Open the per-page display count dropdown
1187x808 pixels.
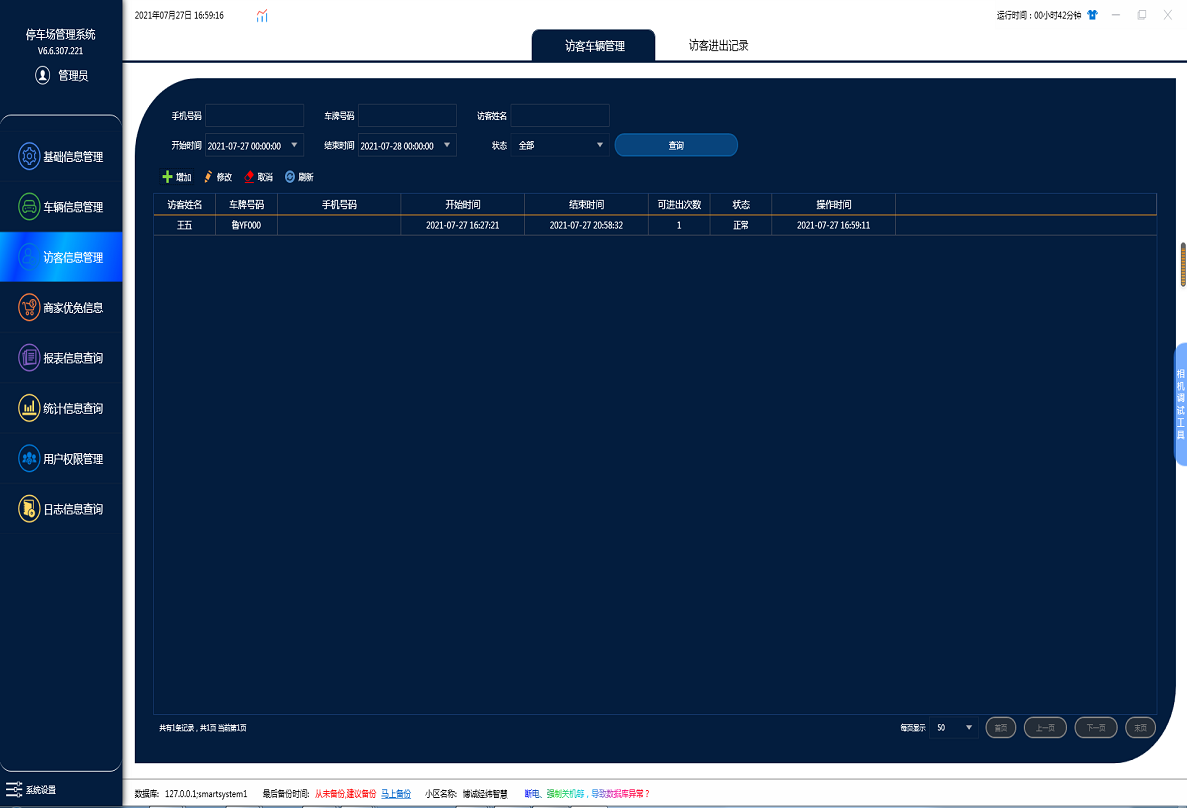pos(968,727)
